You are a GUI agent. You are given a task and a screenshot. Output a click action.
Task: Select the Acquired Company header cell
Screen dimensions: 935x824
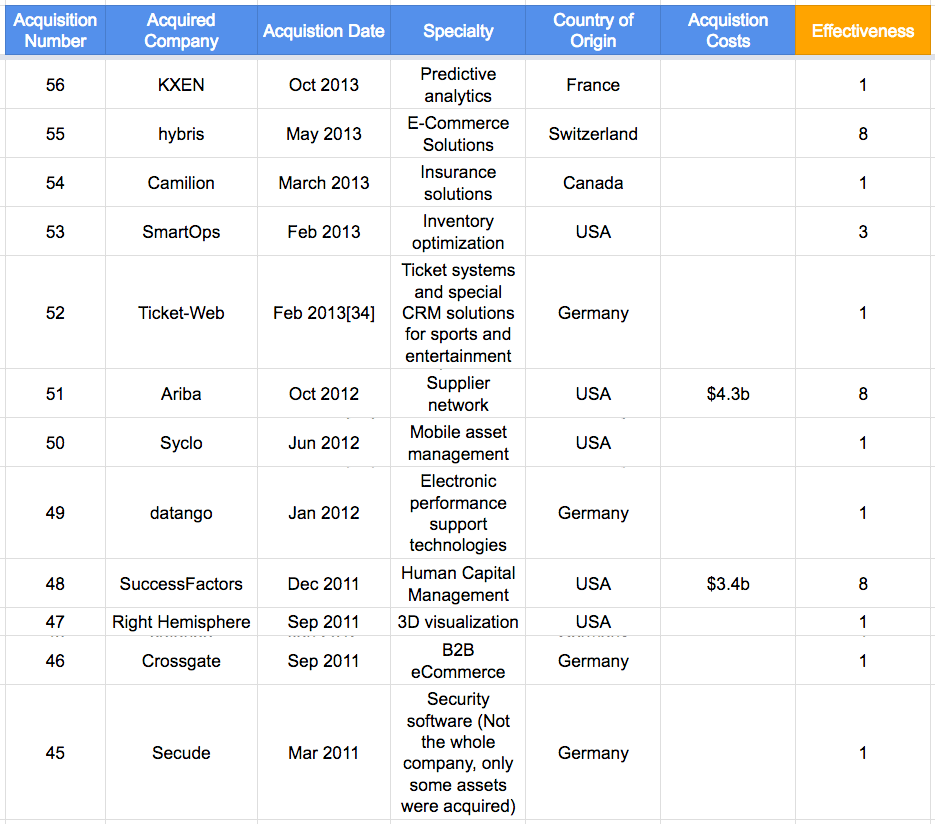click(181, 30)
